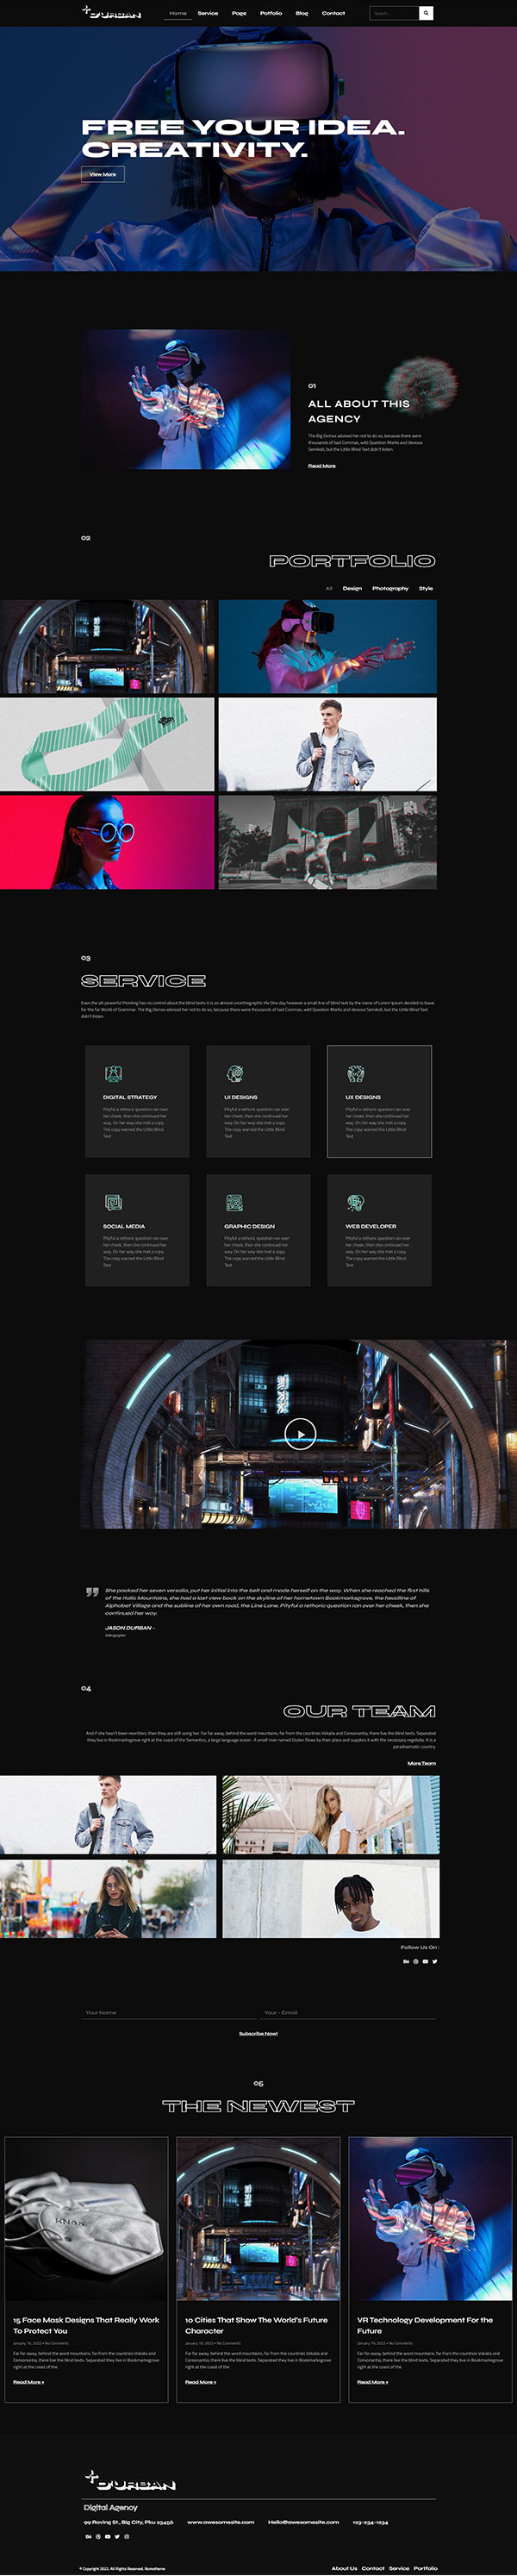
Task: Open the red neon sunglasses portfolio thumbnail
Action: click(107, 842)
